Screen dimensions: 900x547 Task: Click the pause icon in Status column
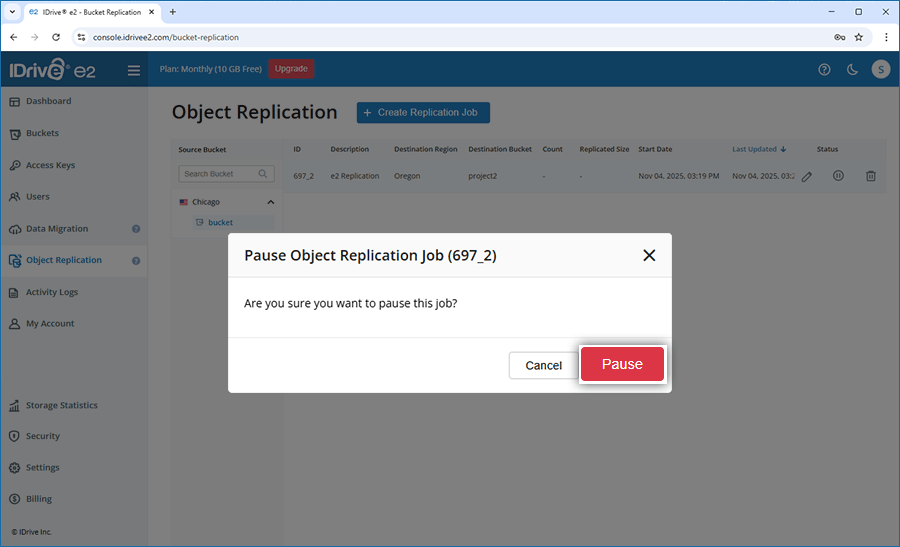(x=838, y=176)
